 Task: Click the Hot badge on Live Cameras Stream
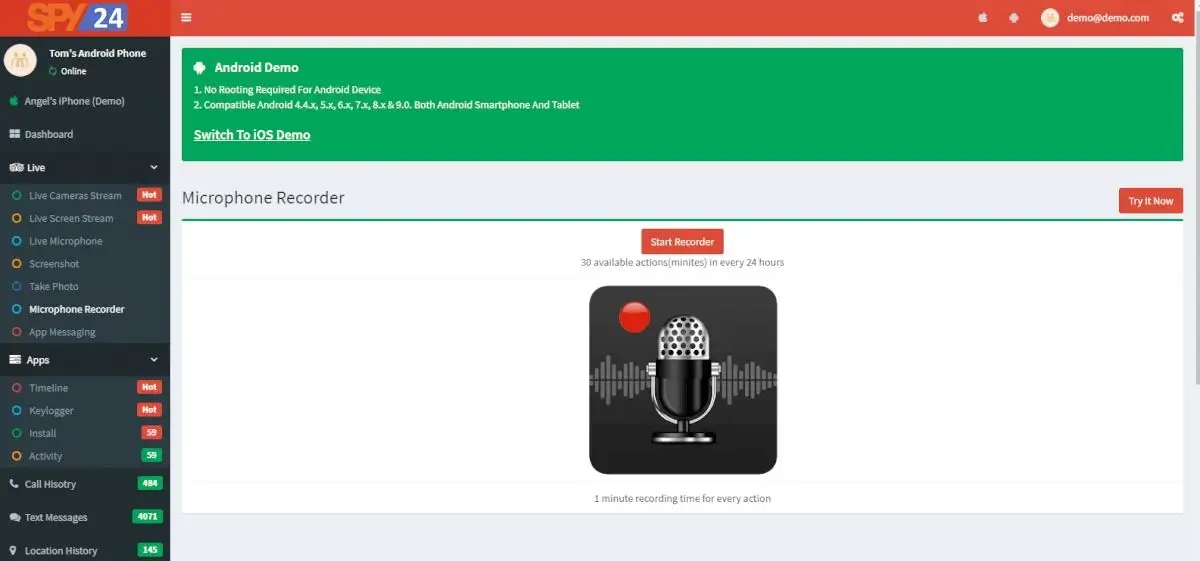pos(149,195)
